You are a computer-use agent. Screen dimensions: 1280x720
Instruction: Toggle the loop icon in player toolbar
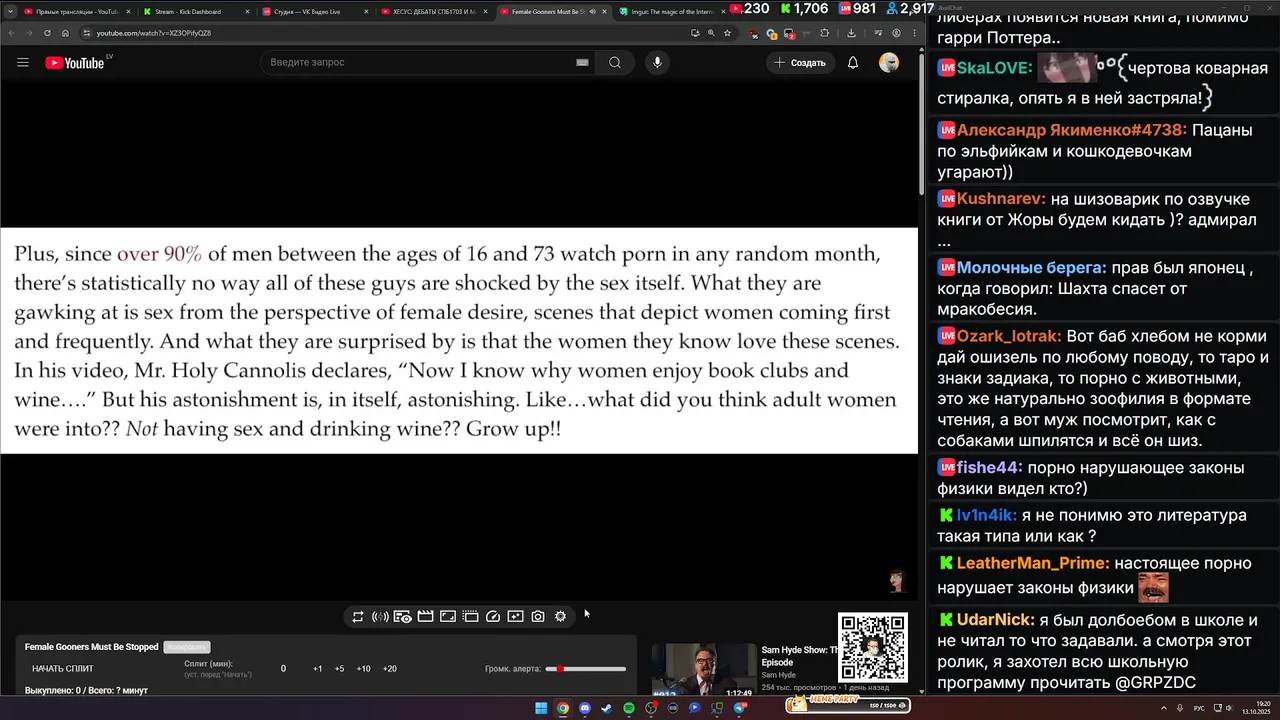pos(358,617)
